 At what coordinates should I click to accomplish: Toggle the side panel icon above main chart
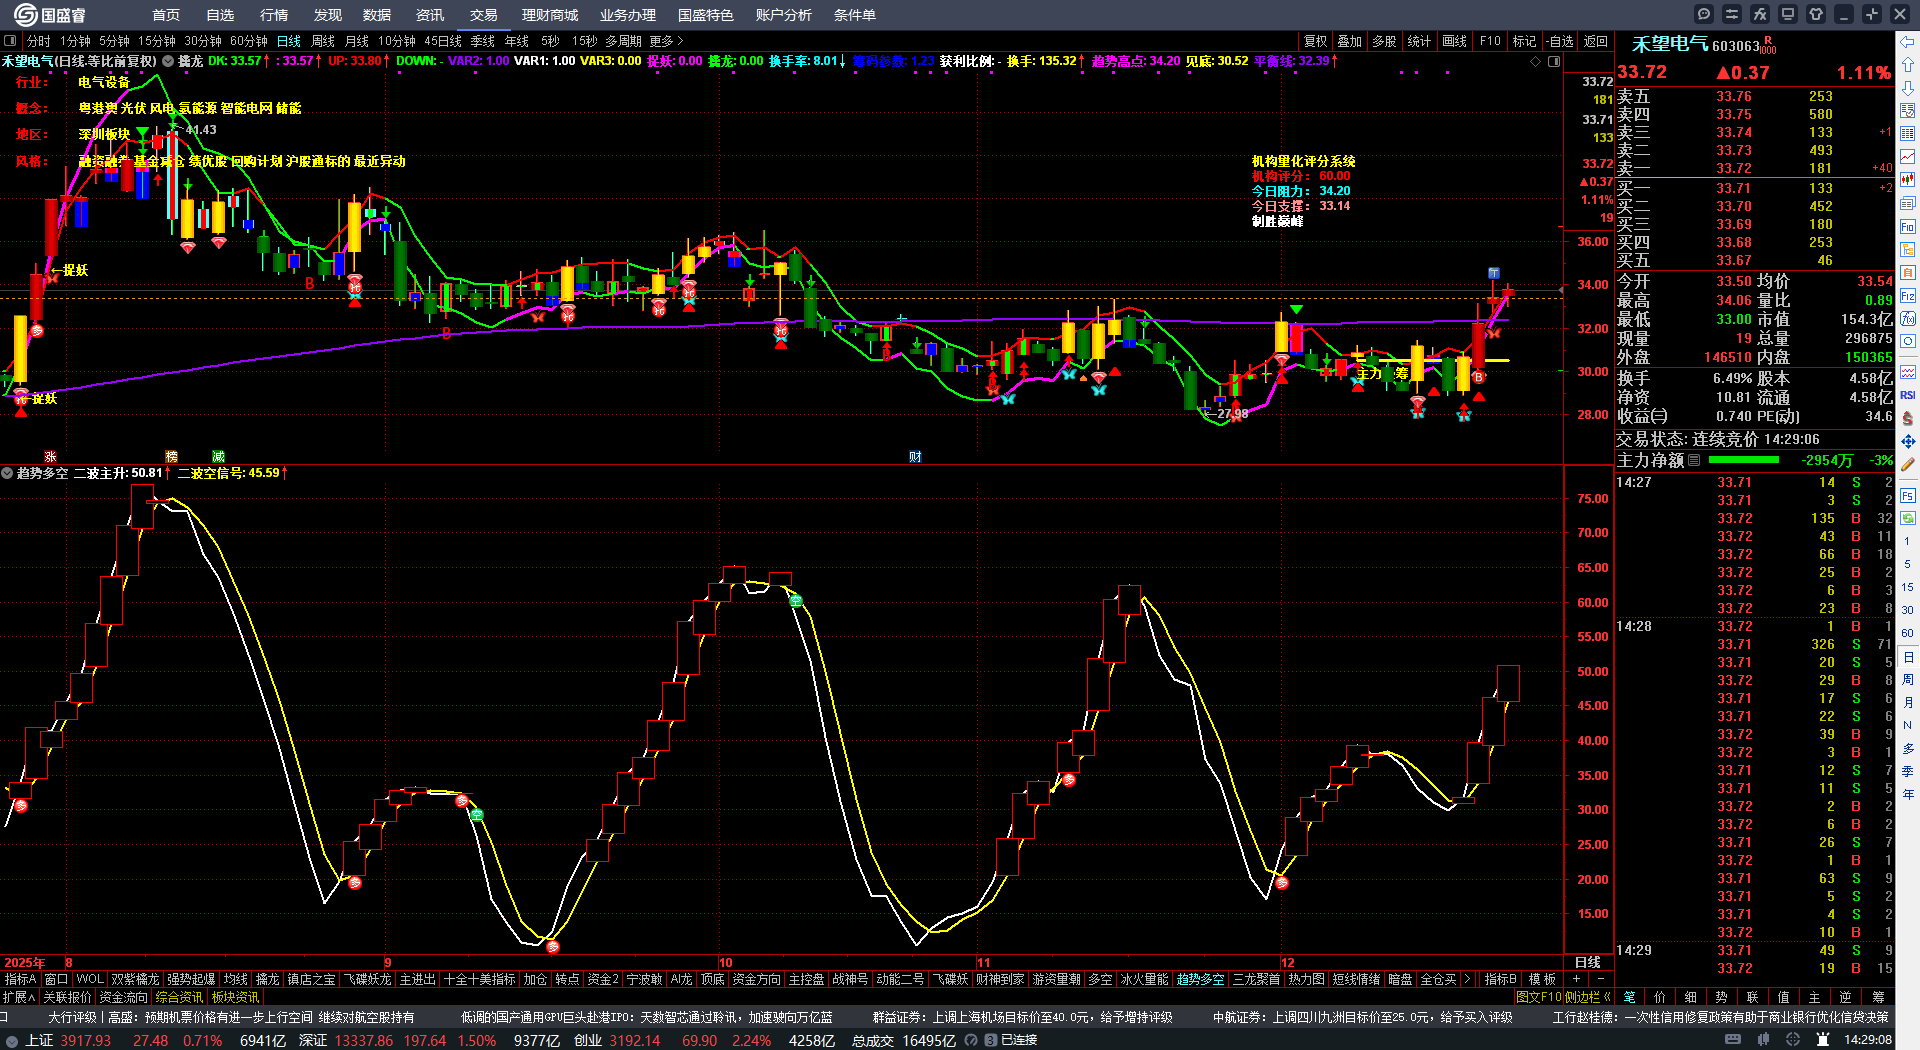coord(1554,61)
